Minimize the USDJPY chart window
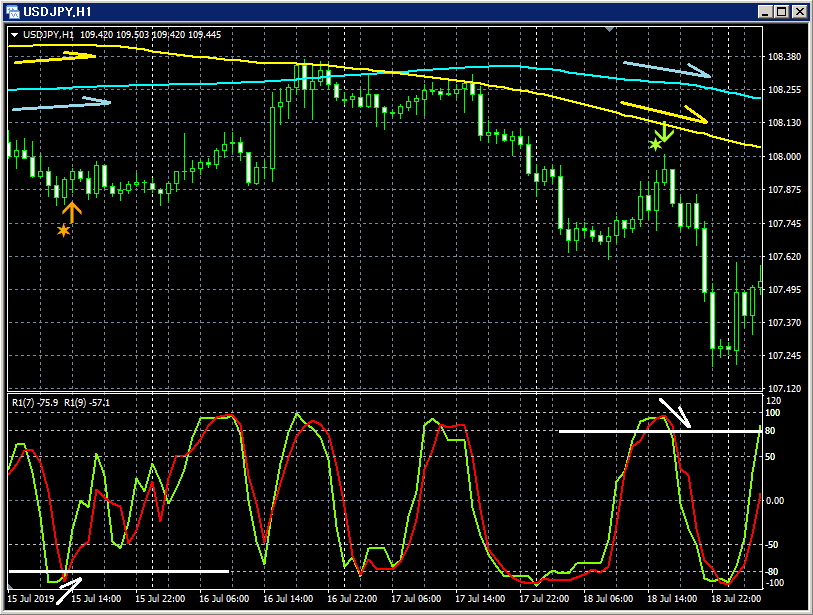The height and width of the screenshot is (615, 813). point(764,11)
